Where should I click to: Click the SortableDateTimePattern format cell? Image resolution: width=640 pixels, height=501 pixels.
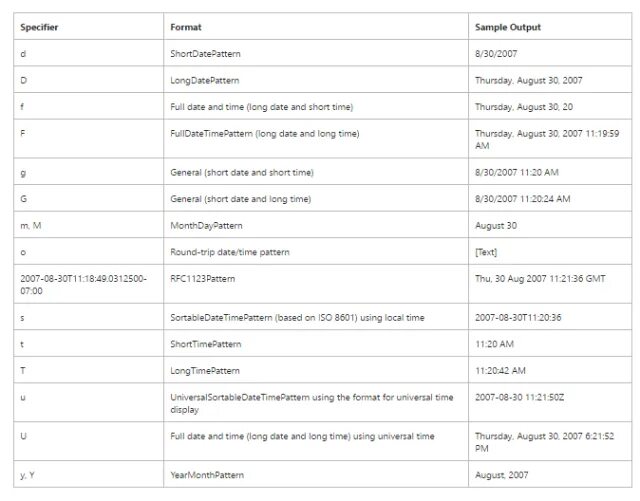297,317
